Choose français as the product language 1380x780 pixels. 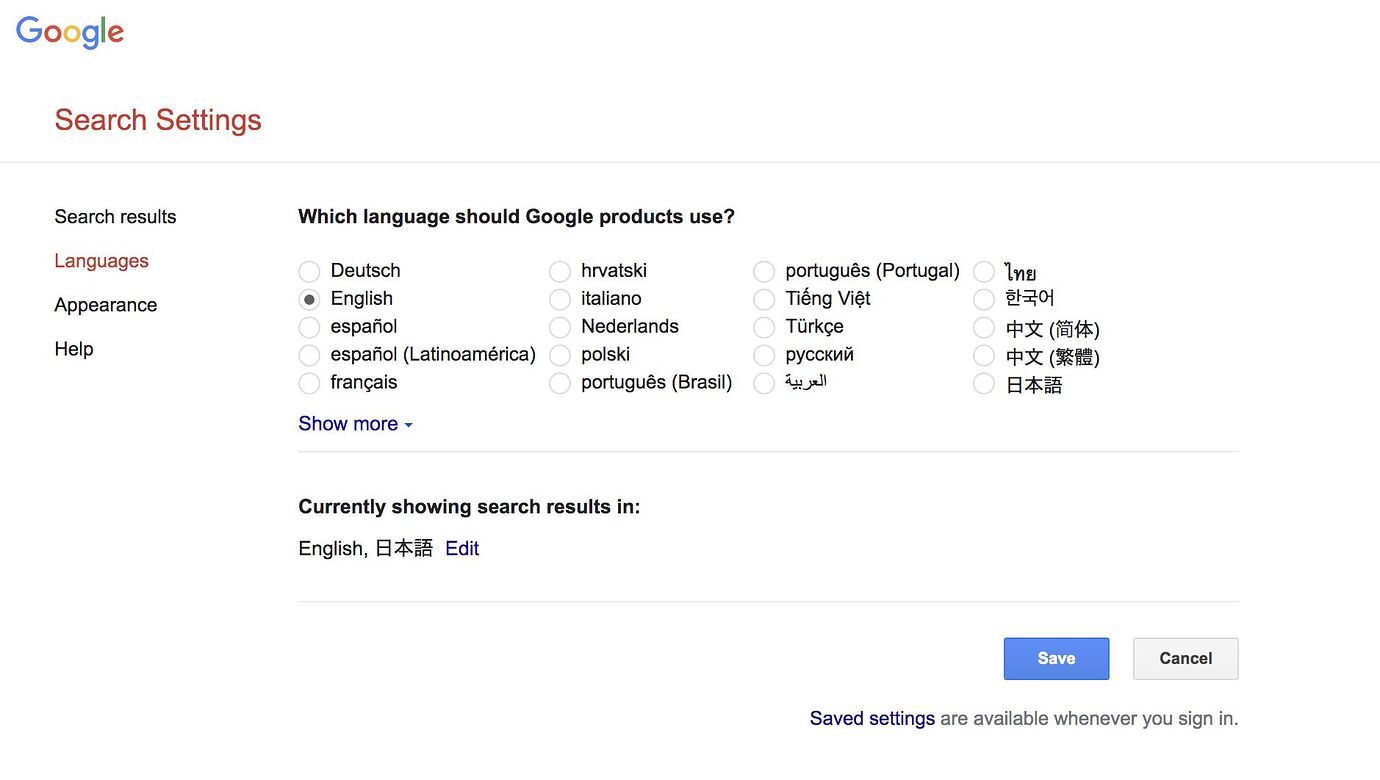310,383
